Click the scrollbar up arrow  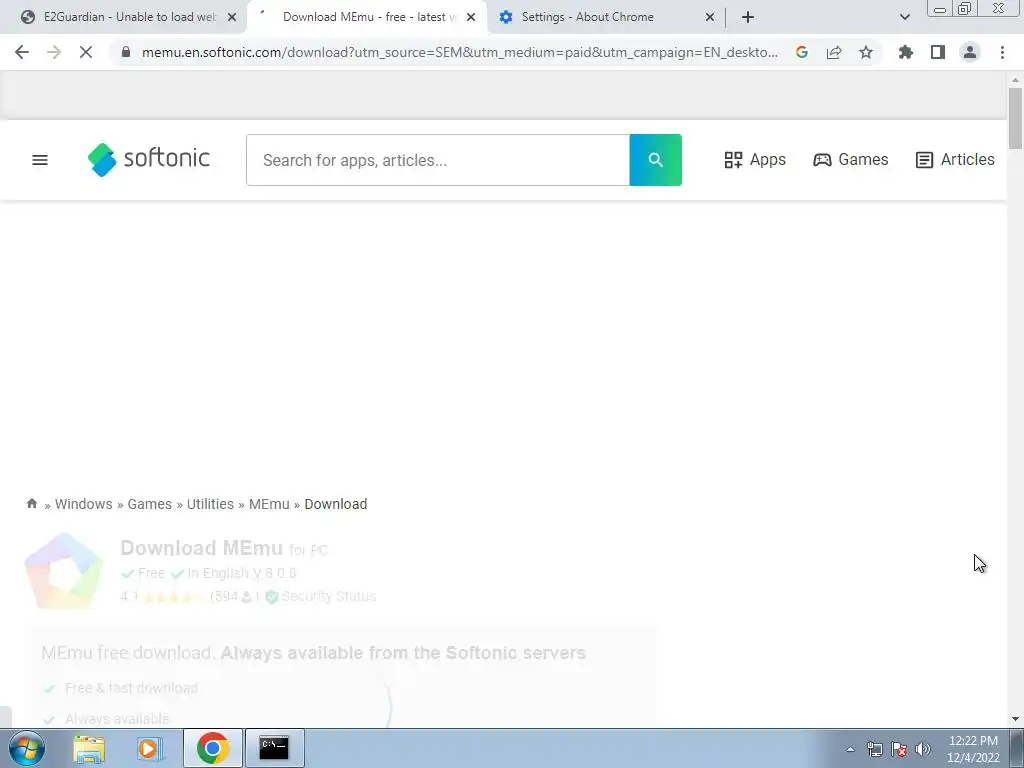point(1015,80)
